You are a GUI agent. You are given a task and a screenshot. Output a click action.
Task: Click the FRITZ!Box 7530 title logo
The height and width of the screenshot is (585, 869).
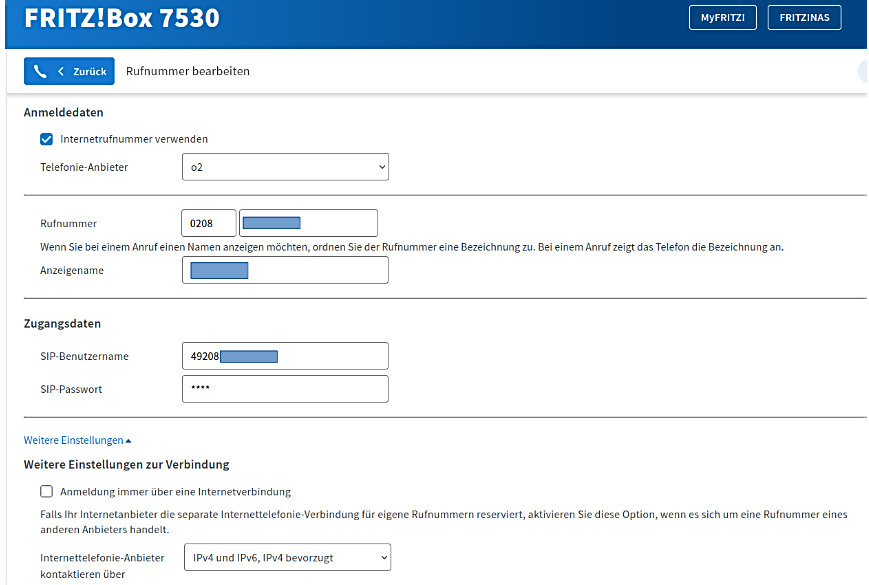click(x=122, y=18)
